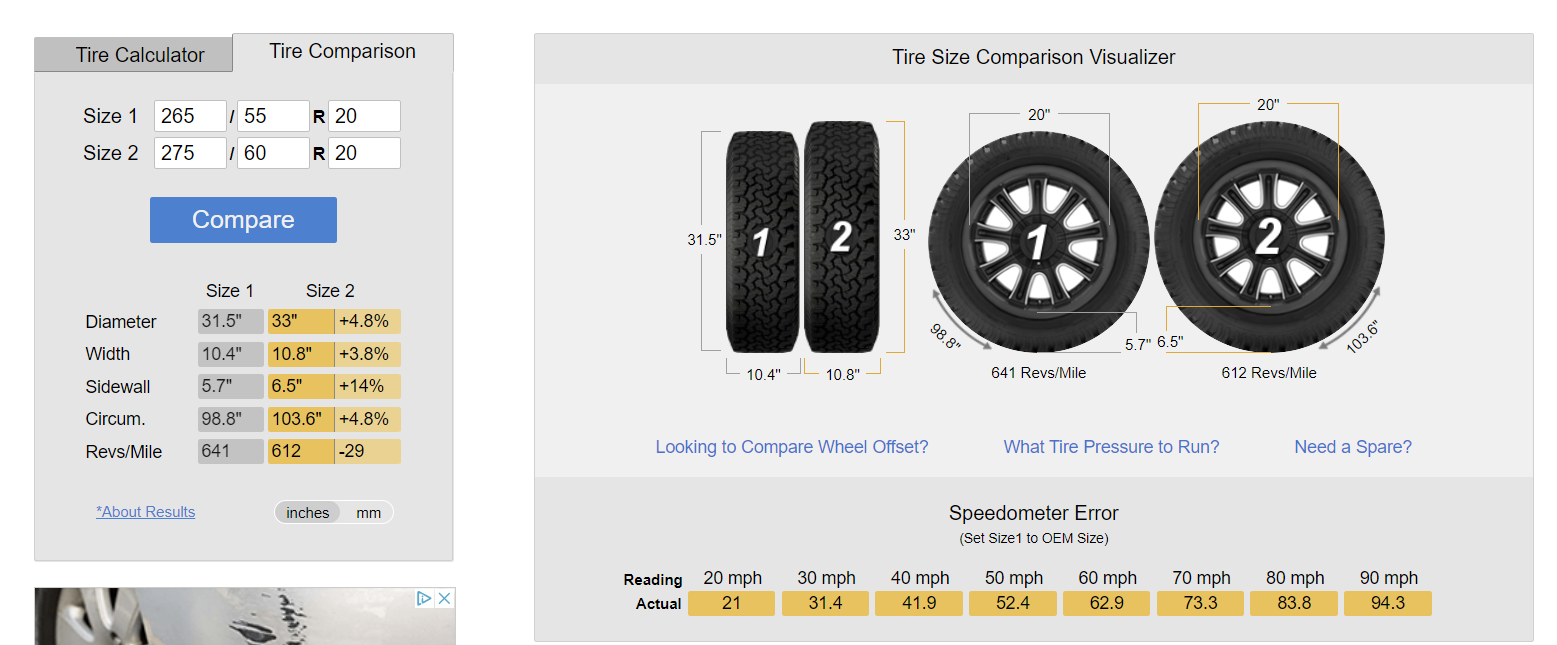The width and height of the screenshot is (1557, 645).
Task: Click the side-view wheel labeled 2
Action: click(1269, 237)
